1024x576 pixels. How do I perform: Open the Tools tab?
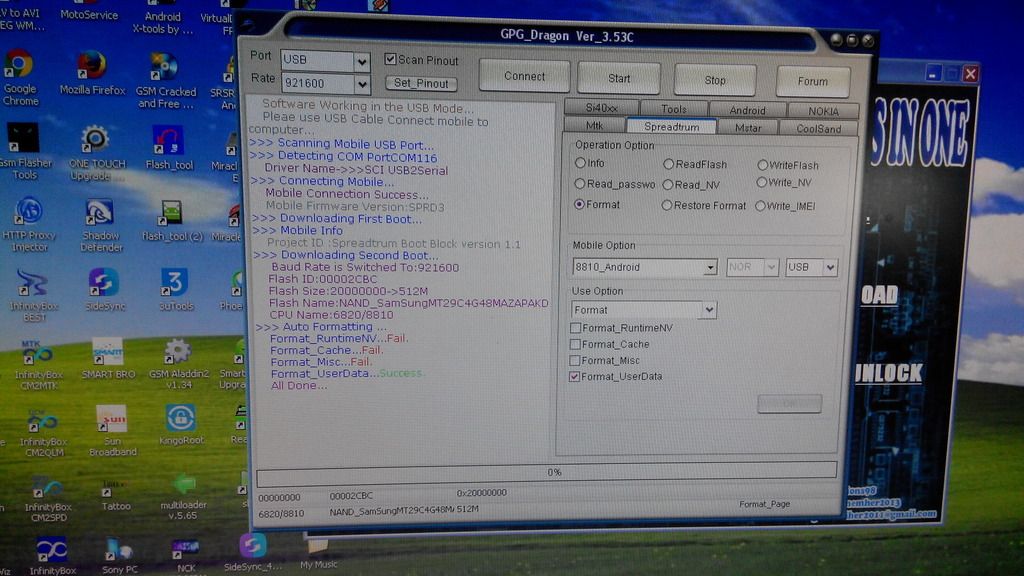pos(673,109)
